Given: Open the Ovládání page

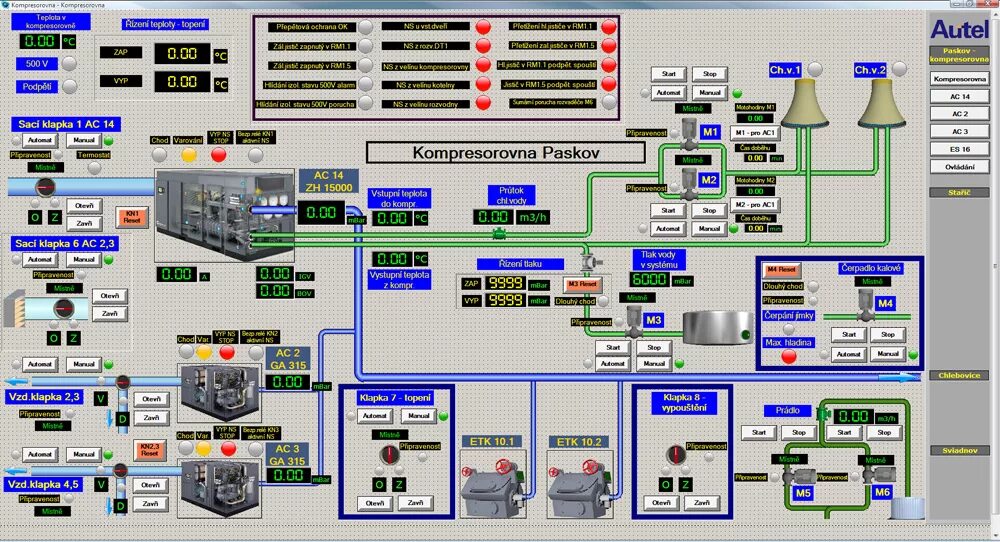Looking at the screenshot, I should pos(959,166).
